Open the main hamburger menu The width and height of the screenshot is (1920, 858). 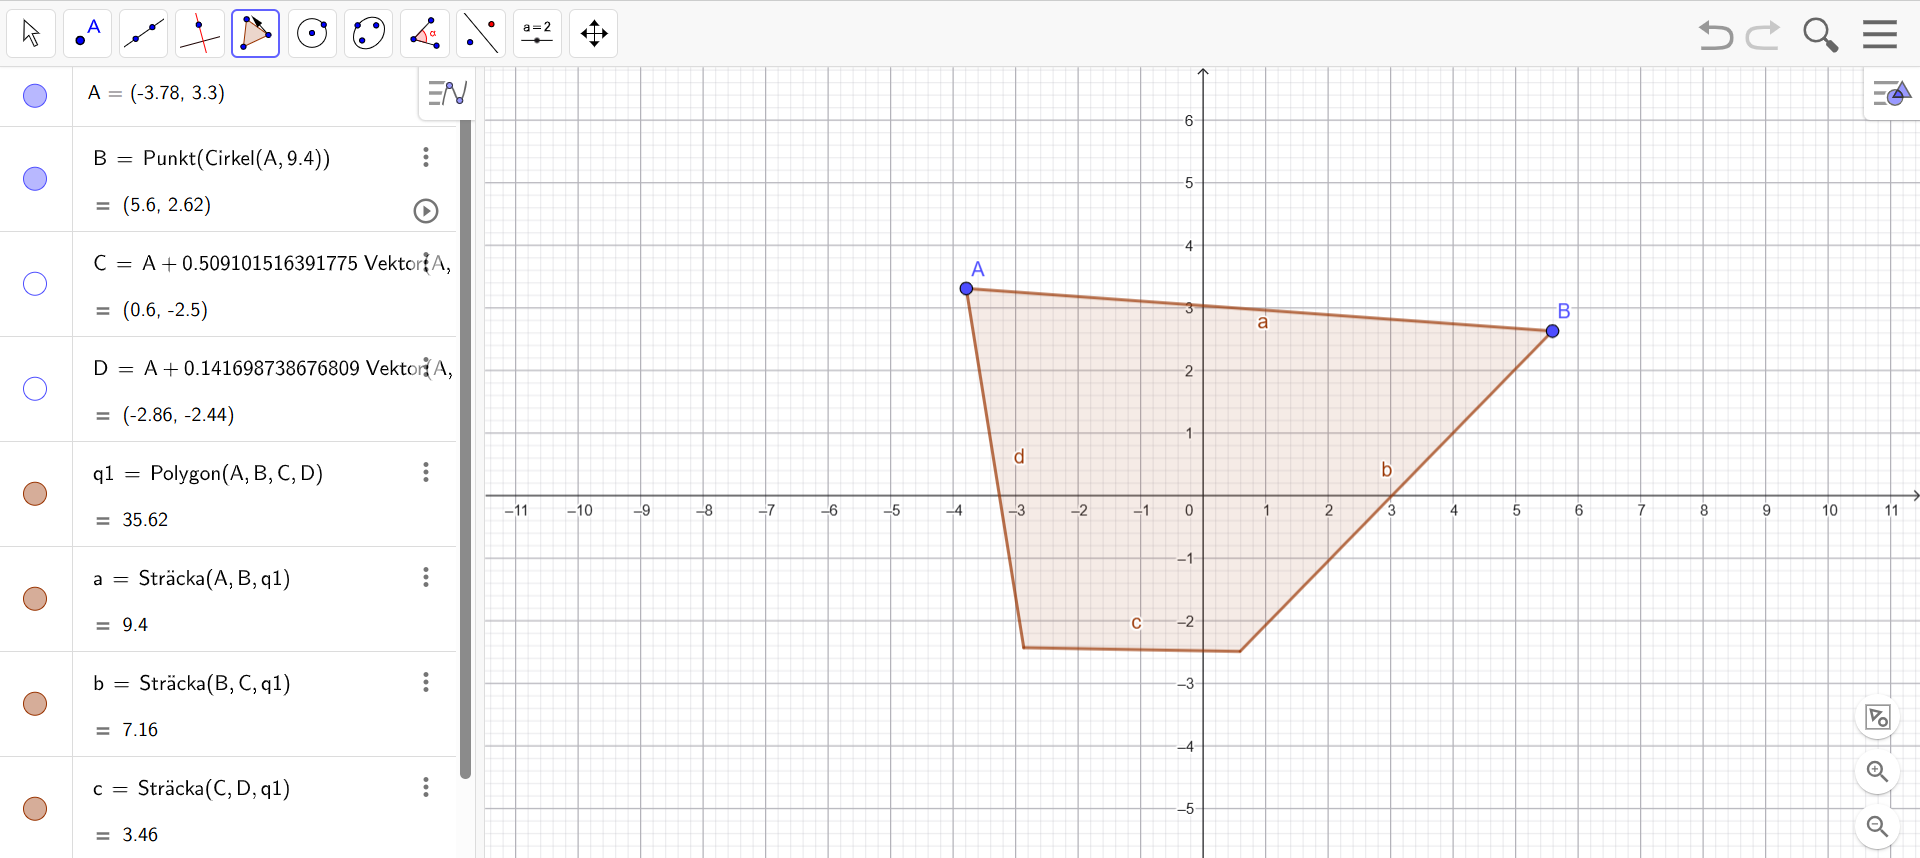pyautogui.click(x=1880, y=35)
